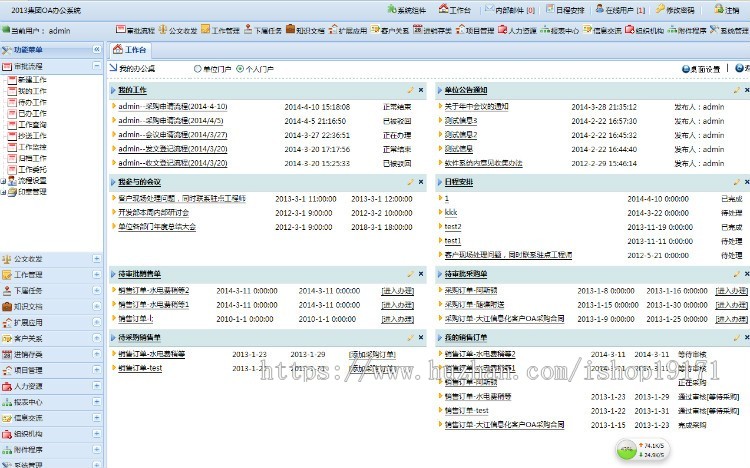This screenshot has width=750, height=468.
Task: Open 销售订单-test in 我的销售订单 panel
Action: [x=466, y=411]
